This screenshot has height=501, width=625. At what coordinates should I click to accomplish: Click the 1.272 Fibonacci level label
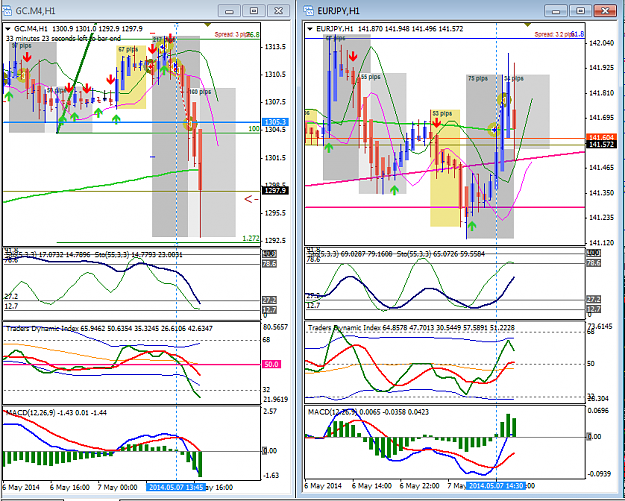(x=251, y=238)
